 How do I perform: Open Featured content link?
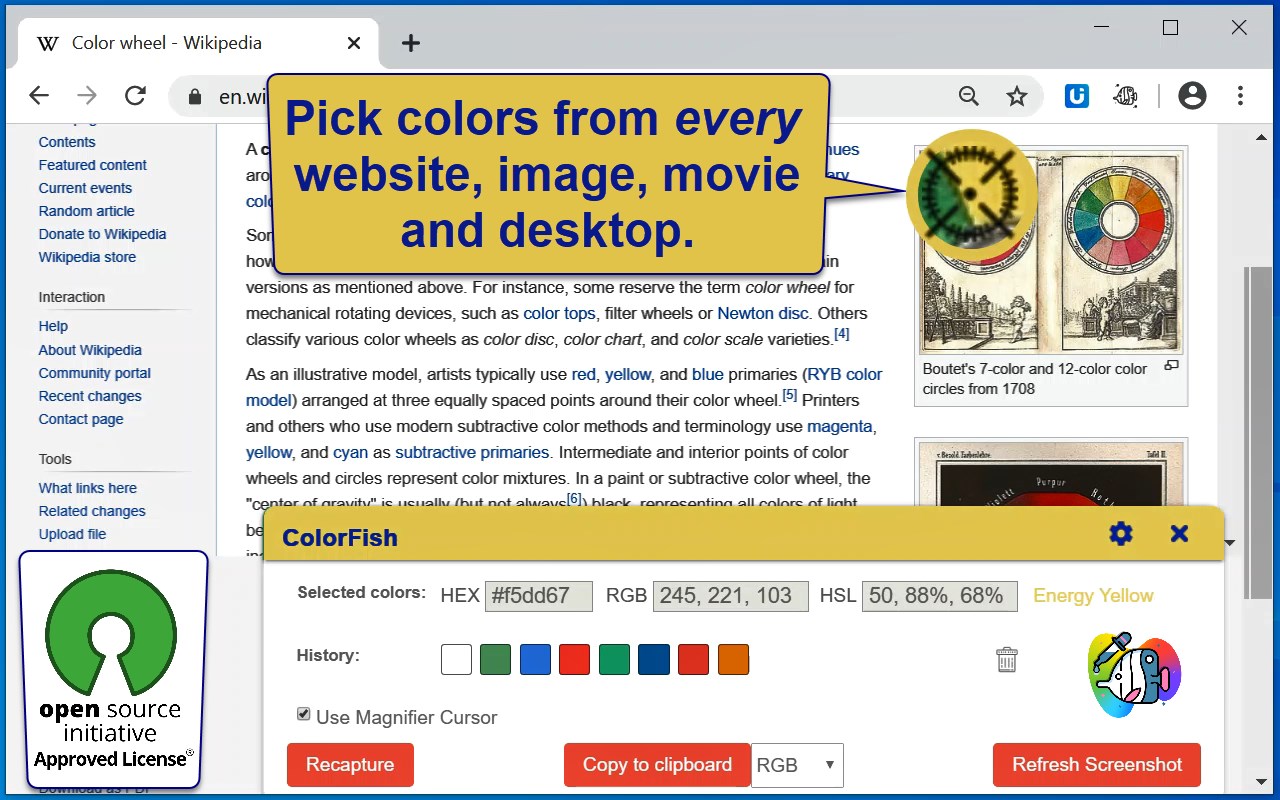tap(93, 165)
